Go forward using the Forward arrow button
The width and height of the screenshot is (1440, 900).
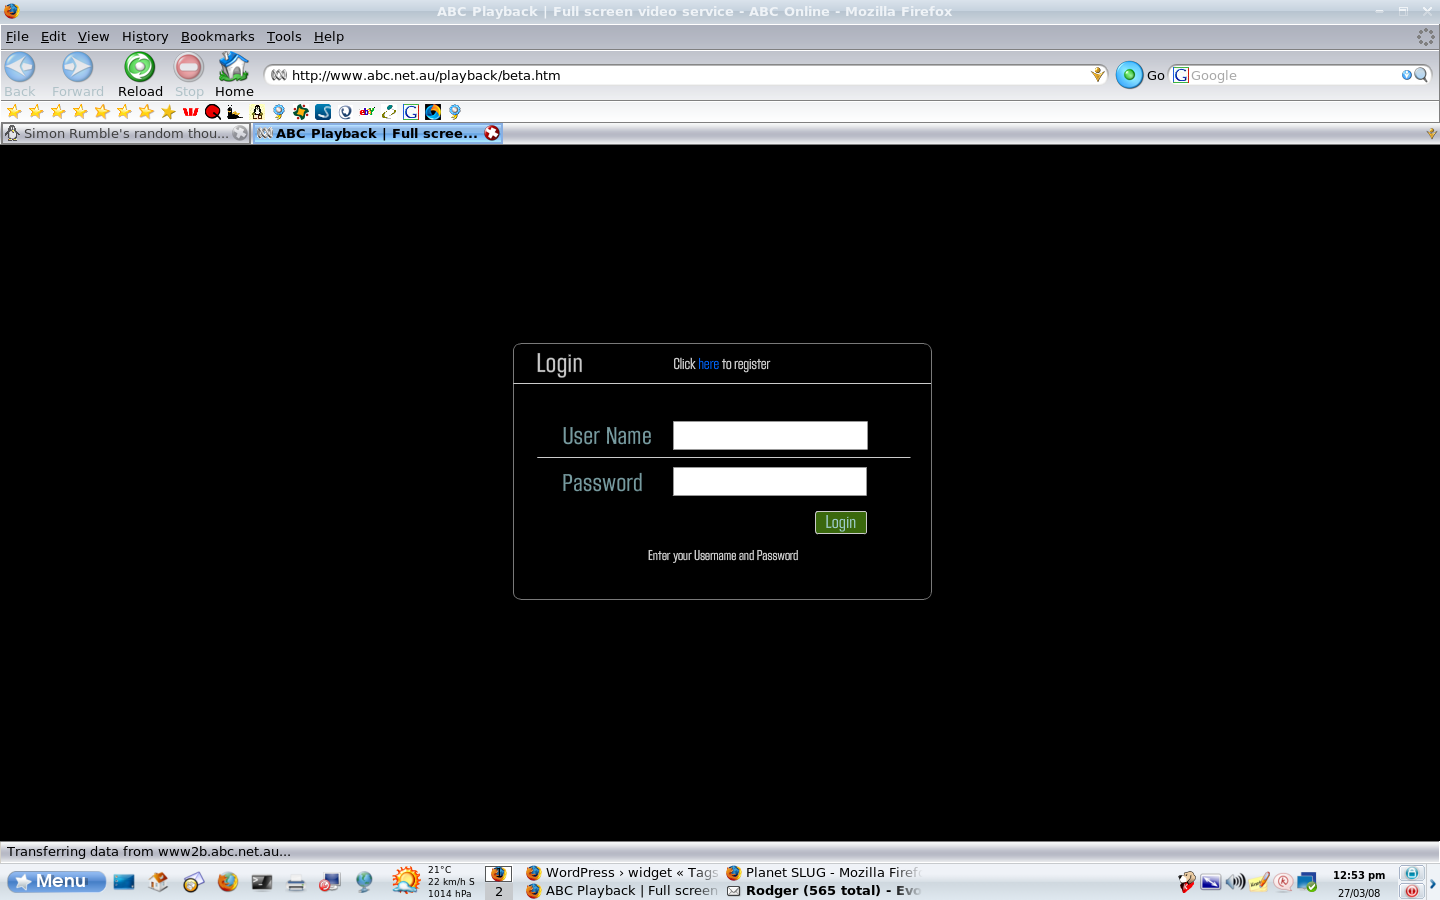click(x=77, y=74)
